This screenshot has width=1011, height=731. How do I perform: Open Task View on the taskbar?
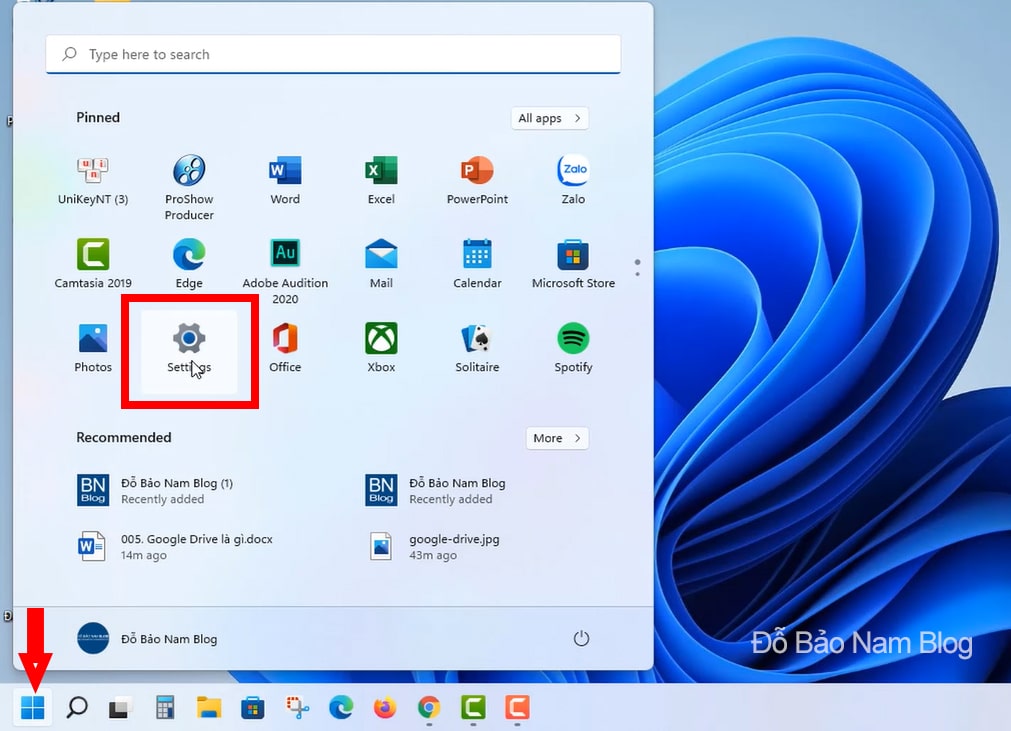[121, 707]
